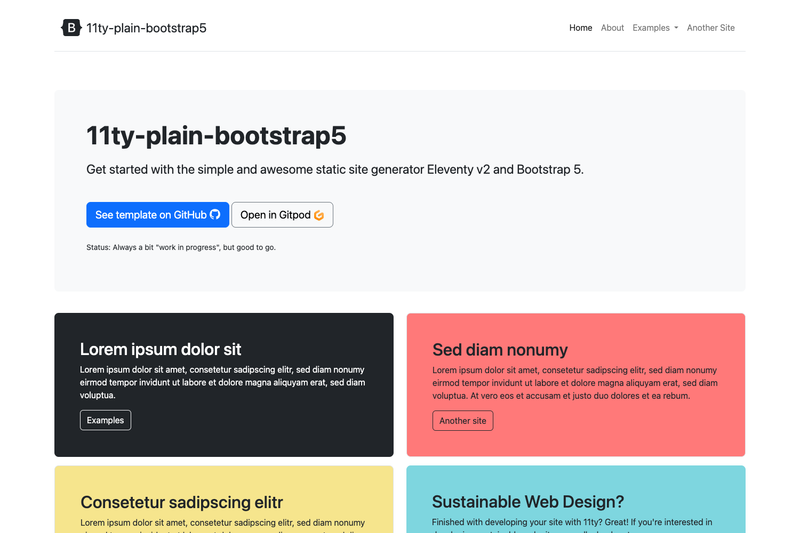Click the Lorem ipsum dolor sit heading

[x=160, y=349]
